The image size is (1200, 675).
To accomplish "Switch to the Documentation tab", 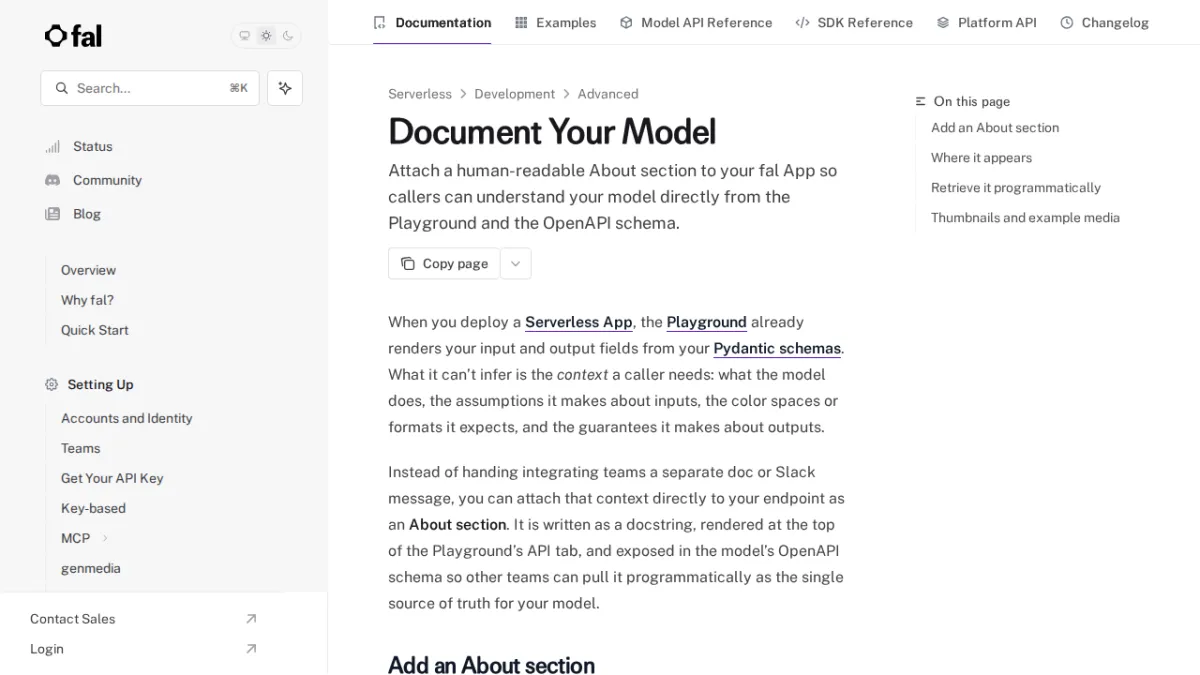I will pyautogui.click(x=432, y=22).
